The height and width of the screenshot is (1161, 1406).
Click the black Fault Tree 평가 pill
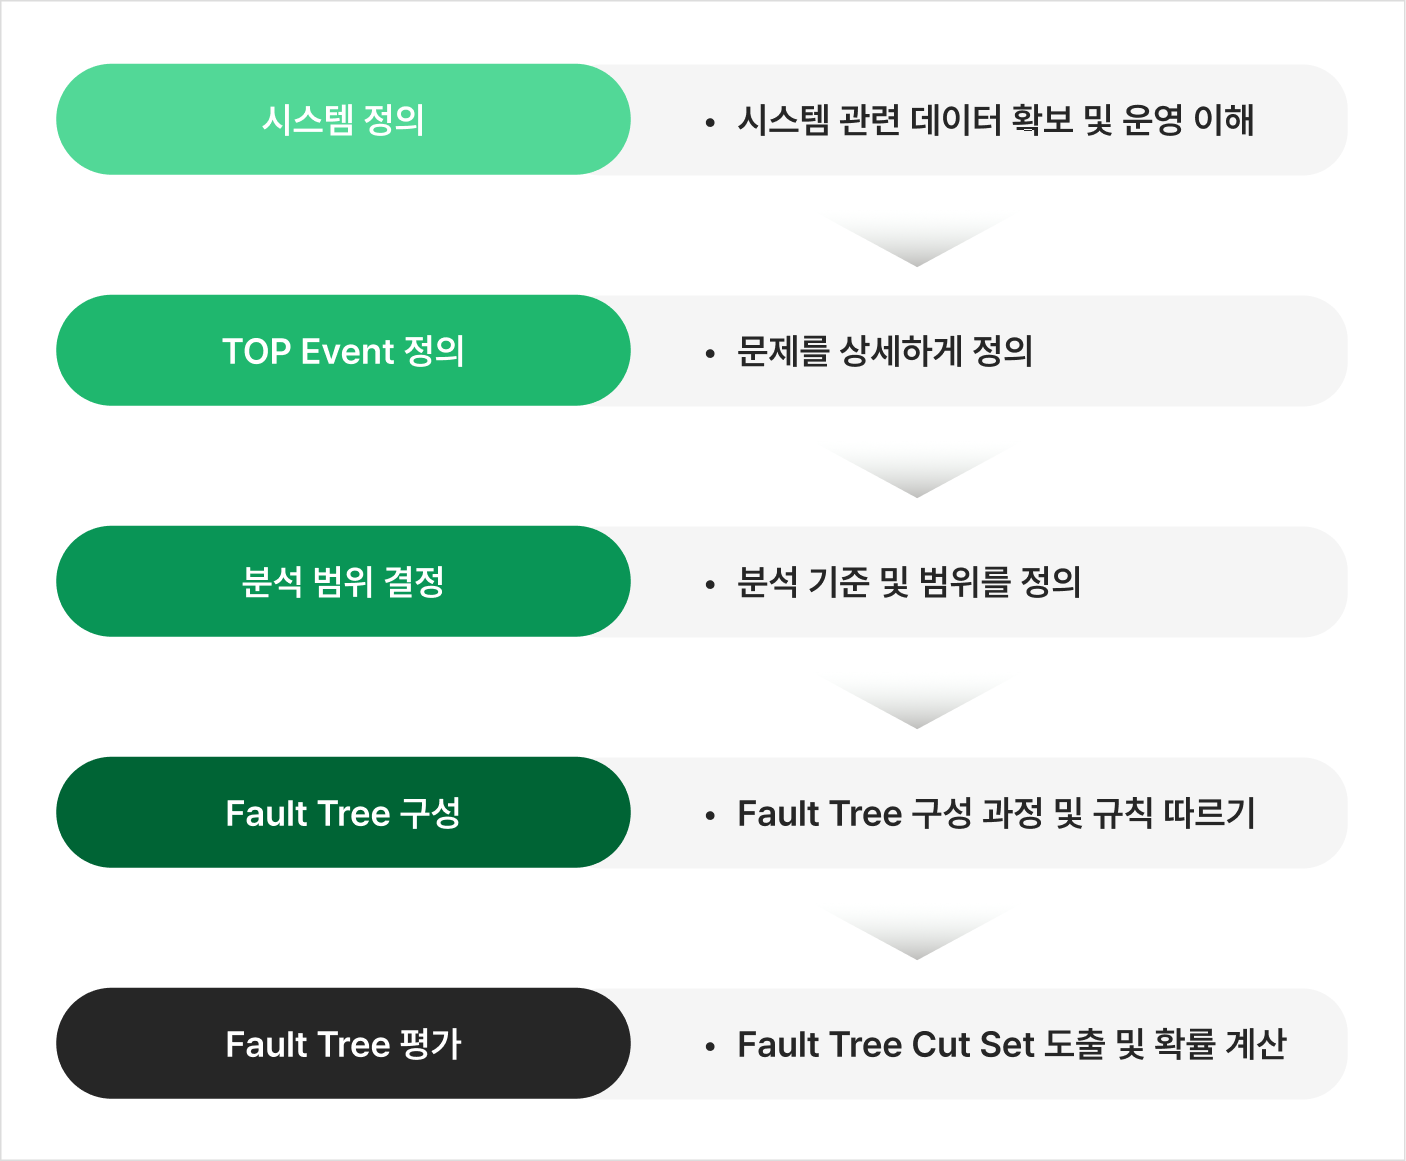coord(343,1044)
